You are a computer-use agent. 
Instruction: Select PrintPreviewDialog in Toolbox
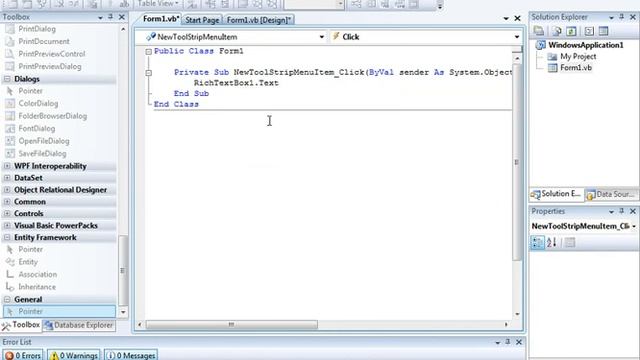point(49,66)
